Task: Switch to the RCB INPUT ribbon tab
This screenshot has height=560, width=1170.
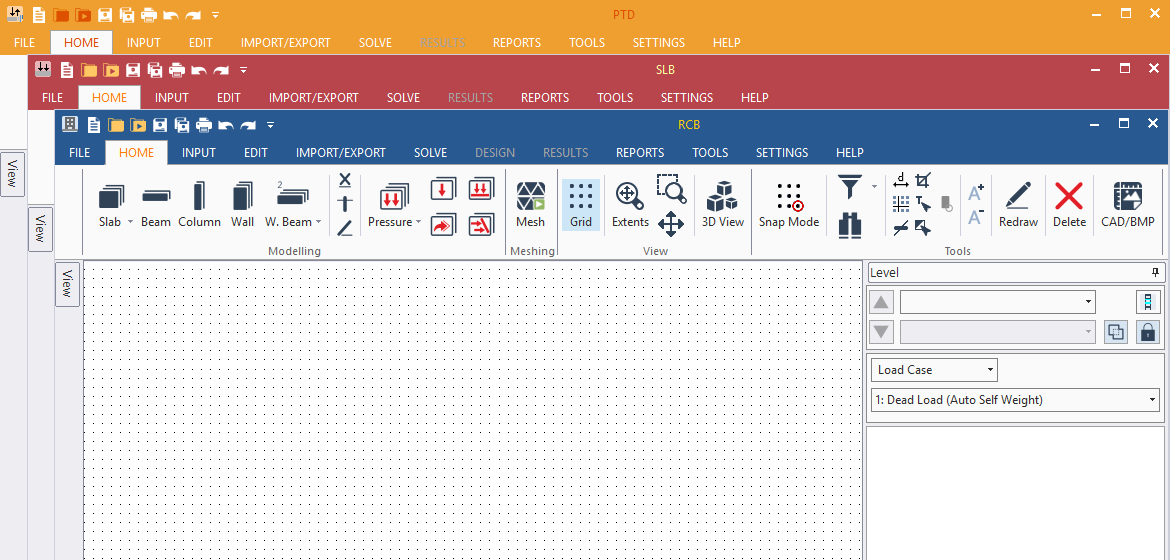Action: [199, 153]
